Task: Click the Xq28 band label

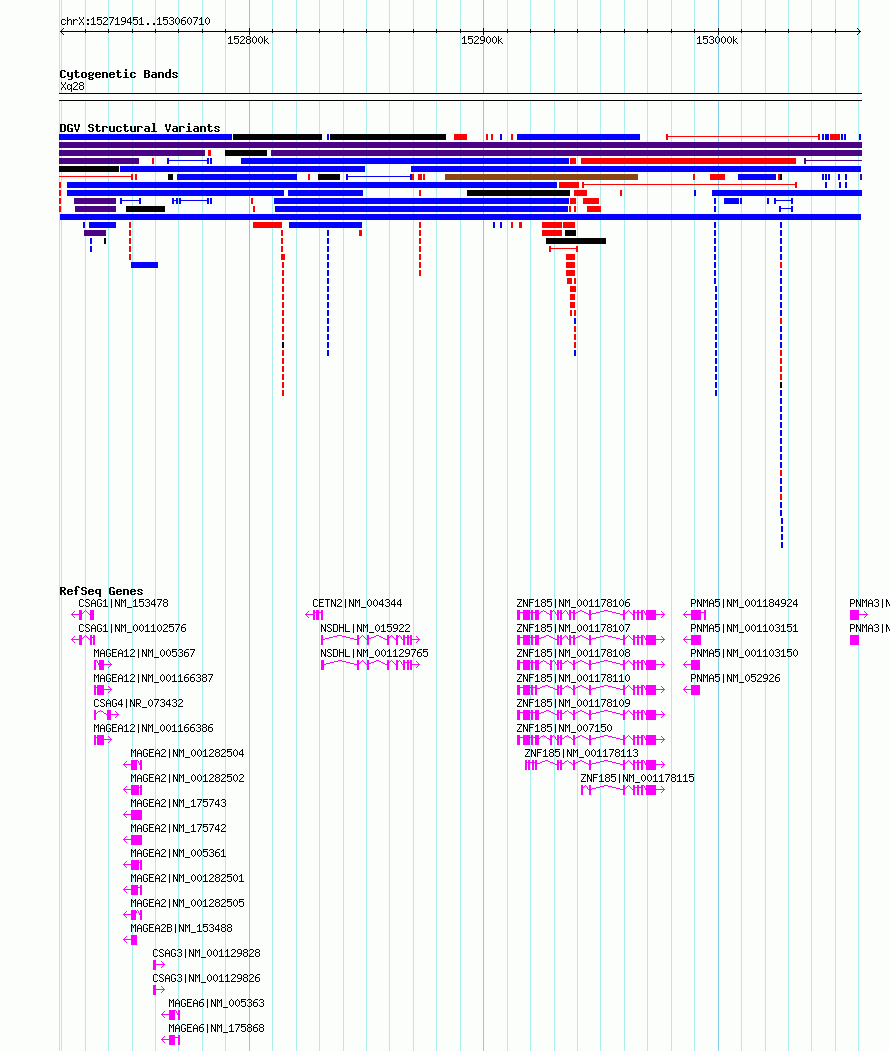Action: [72, 86]
